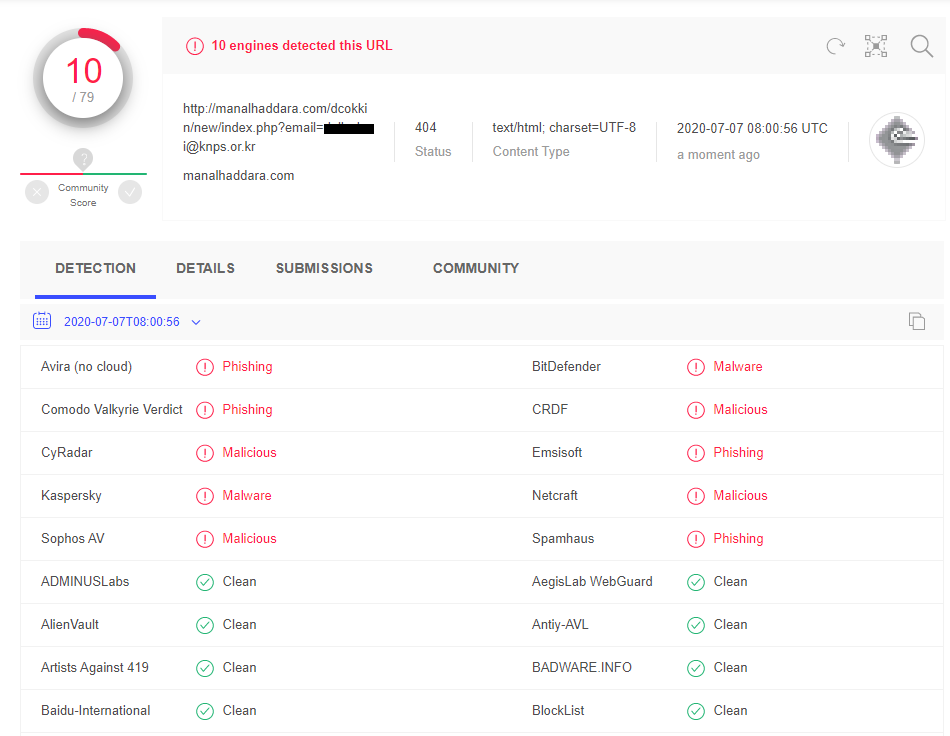Click BitDefender malware warning icon
The height and width of the screenshot is (736, 950).
click(x=696, y=367)
